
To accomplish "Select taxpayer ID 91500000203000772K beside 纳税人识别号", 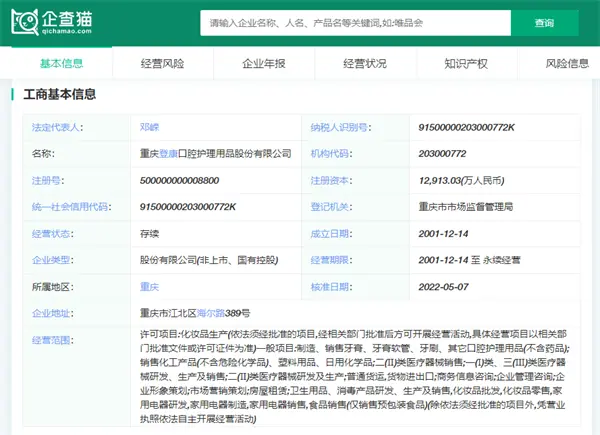I will 466,127.
